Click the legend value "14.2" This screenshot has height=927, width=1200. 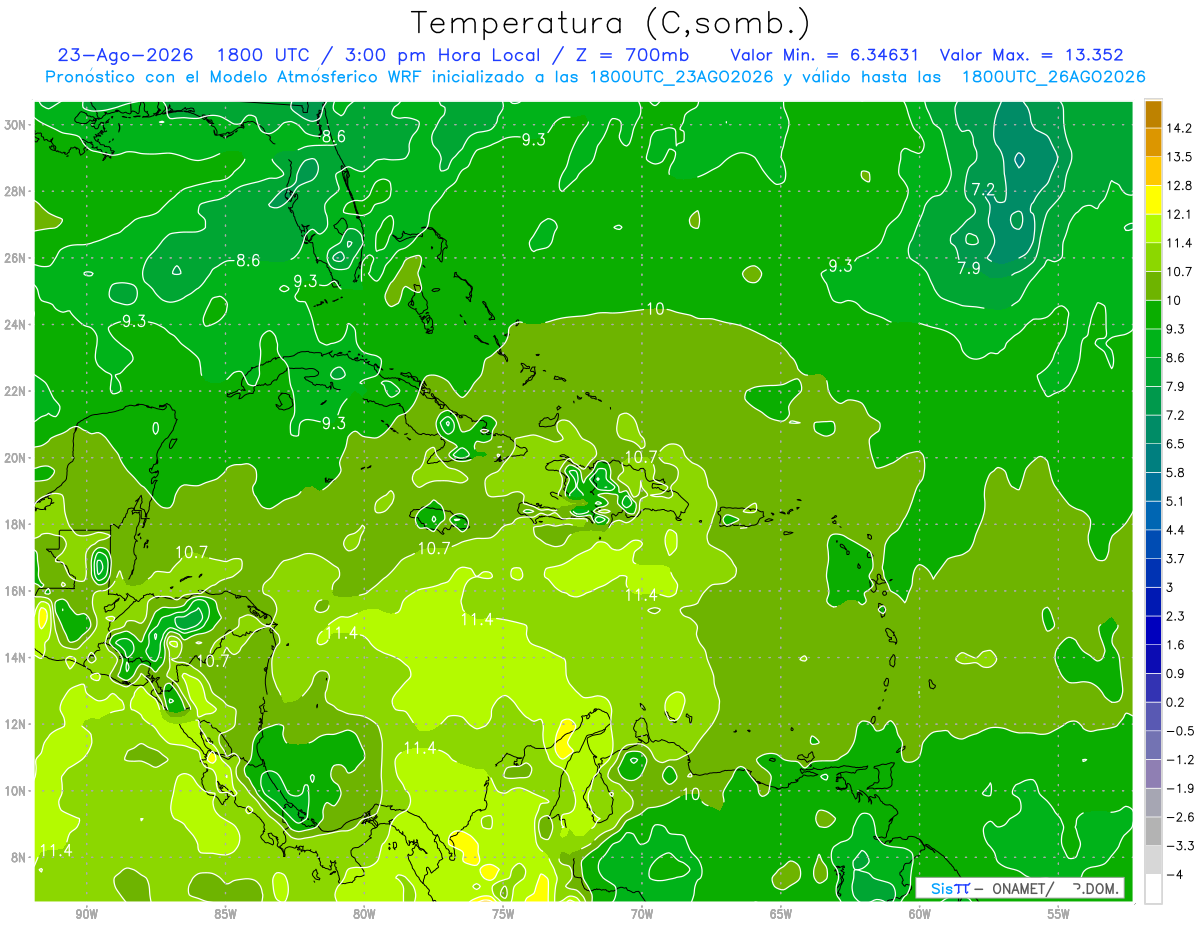1179,128
